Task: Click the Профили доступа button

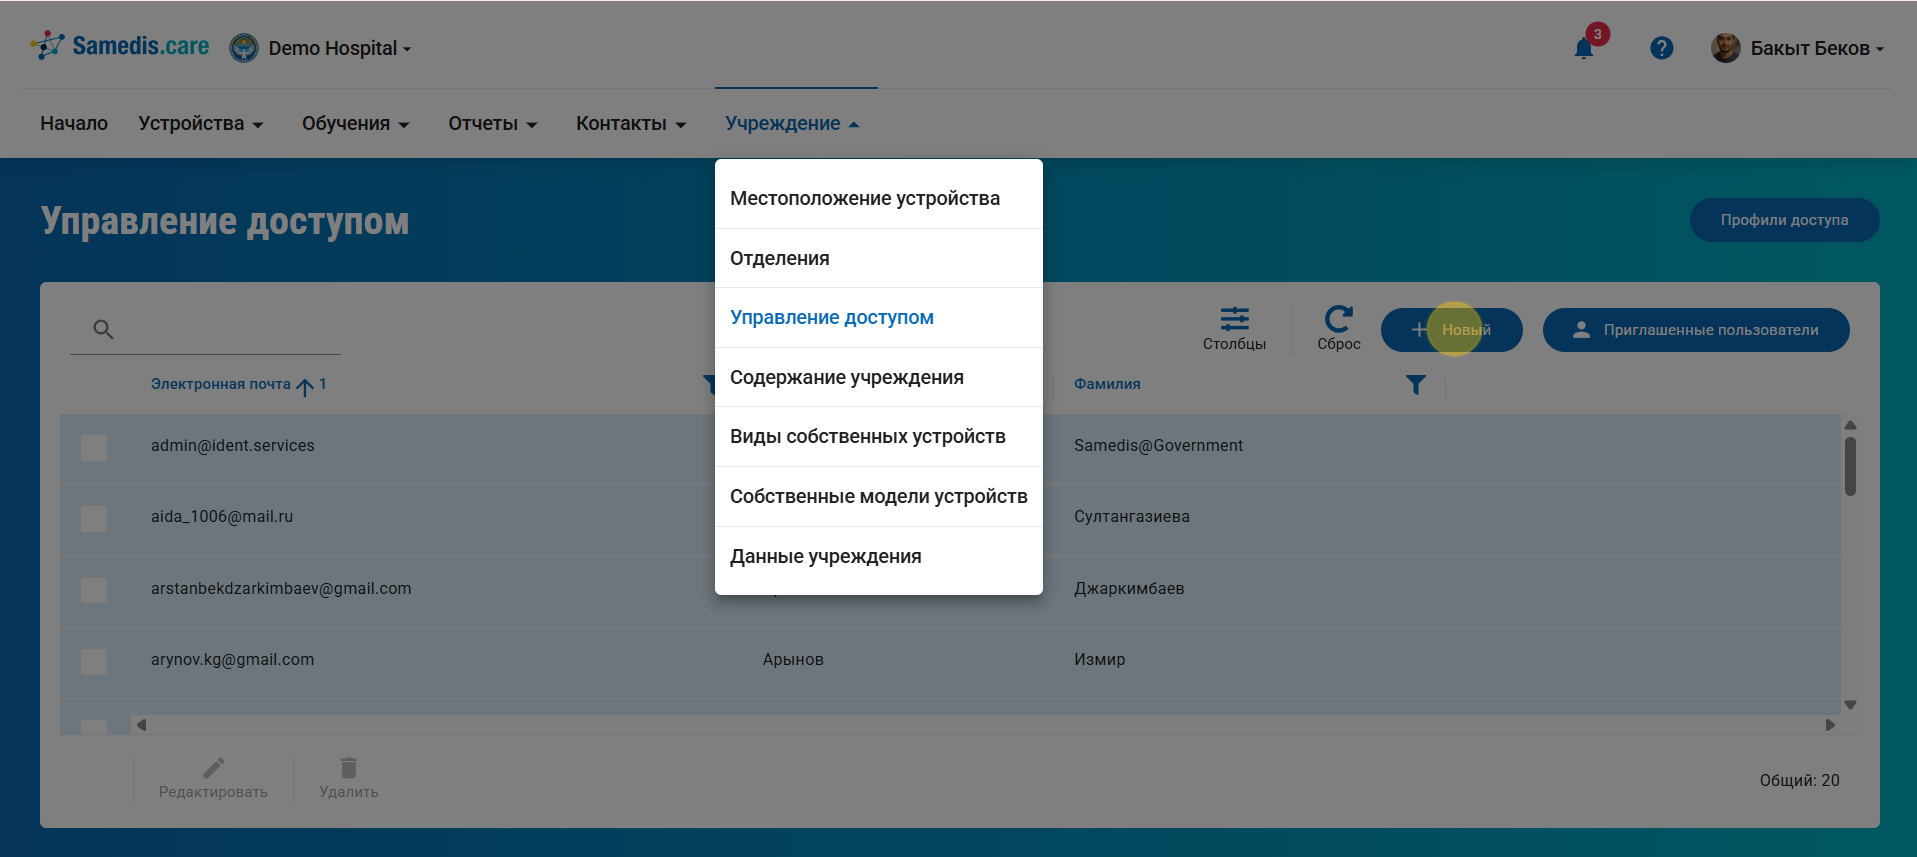Action: (1784, 220)
